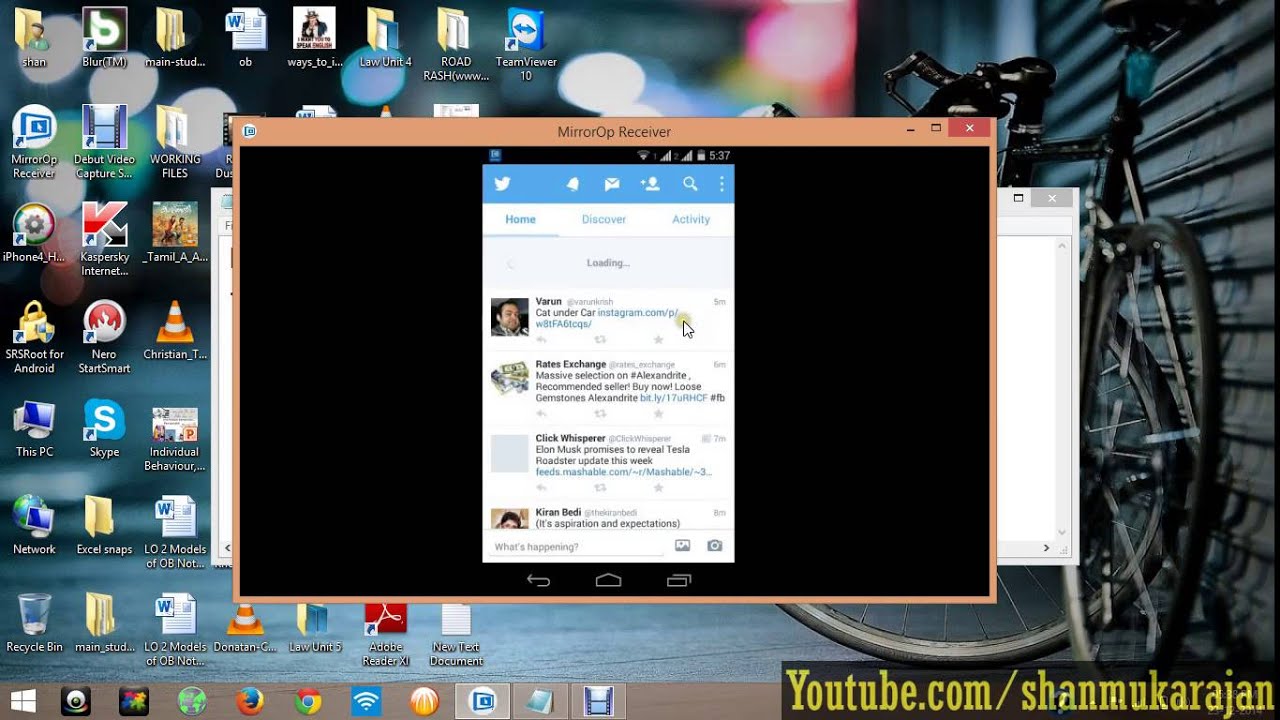Open Rates Exchange avatar
Screen dimensions: 1280x720
(509, 379)
